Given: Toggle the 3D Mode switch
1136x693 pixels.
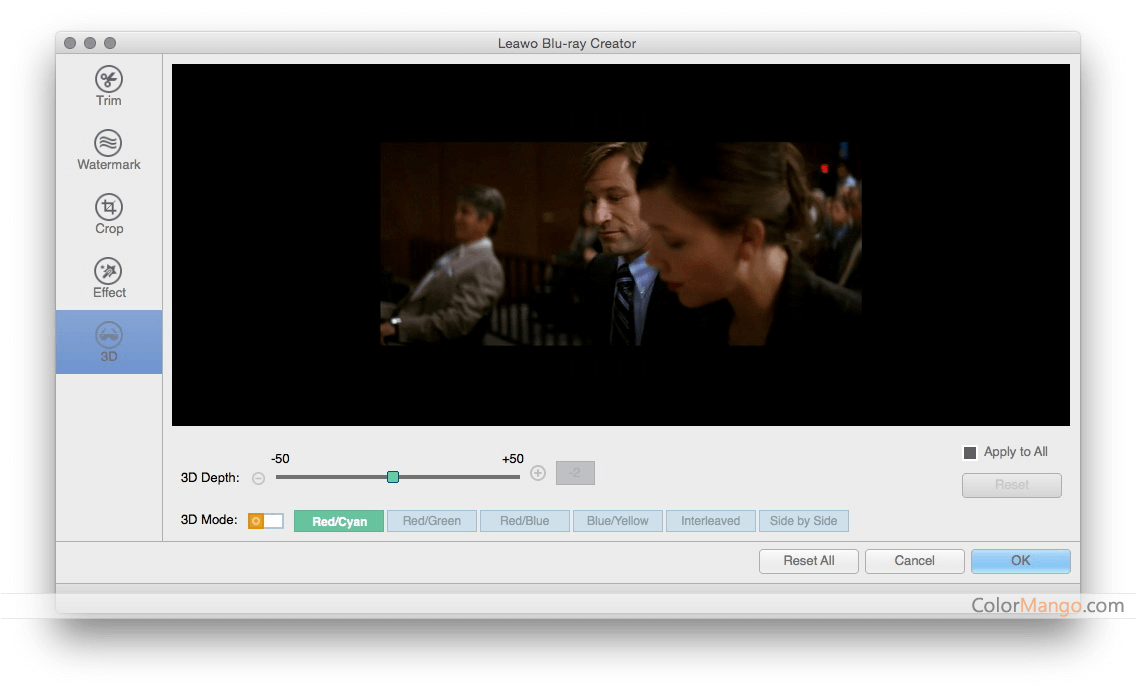Looking at the screenshot, I should pyautogui.click(x=266, y=521).
